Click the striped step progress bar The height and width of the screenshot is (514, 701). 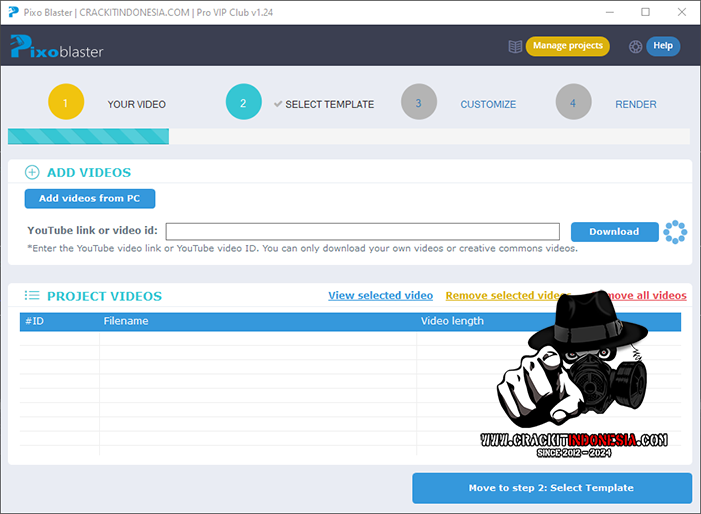pyautogui.click(x=88, y=137)
